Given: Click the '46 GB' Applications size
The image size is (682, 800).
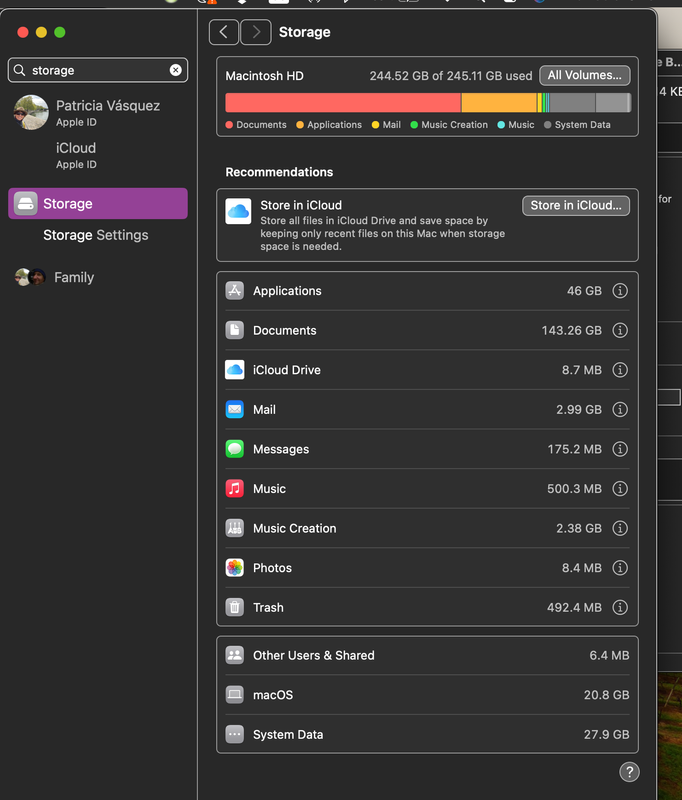Looking at the screenshot, I should click(584, 291).
